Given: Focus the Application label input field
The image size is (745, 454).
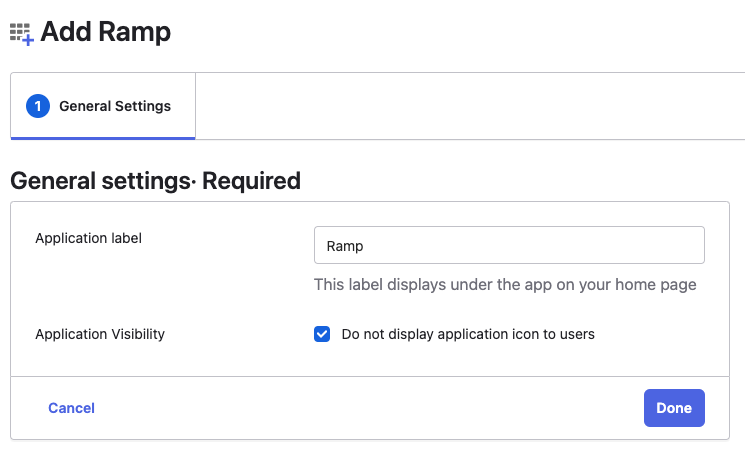Looking at the screenshot, I should click(x=509, y=245).
